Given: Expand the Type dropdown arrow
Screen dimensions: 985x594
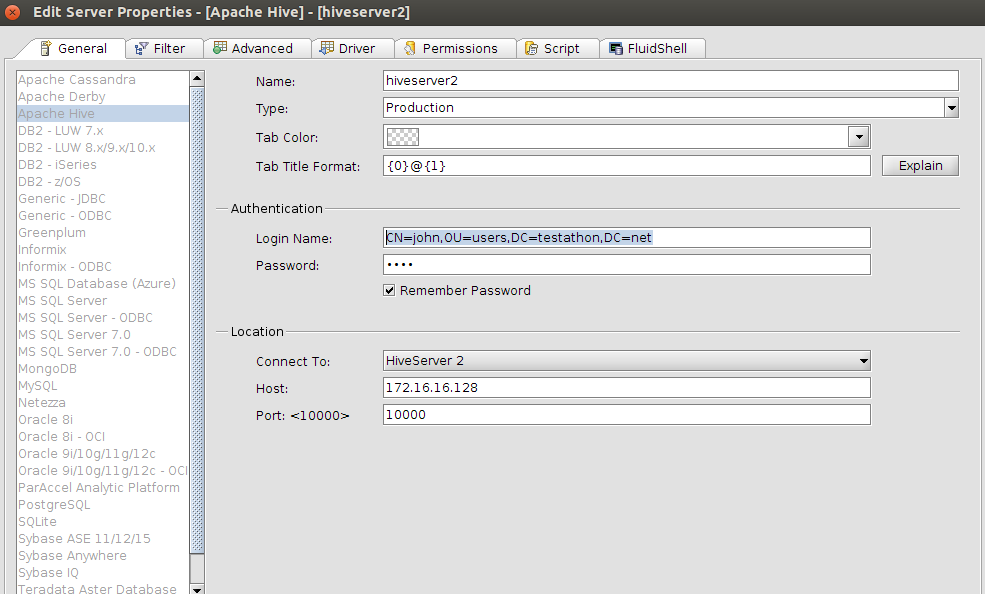Looking at the screenshot, I should 951,107.
